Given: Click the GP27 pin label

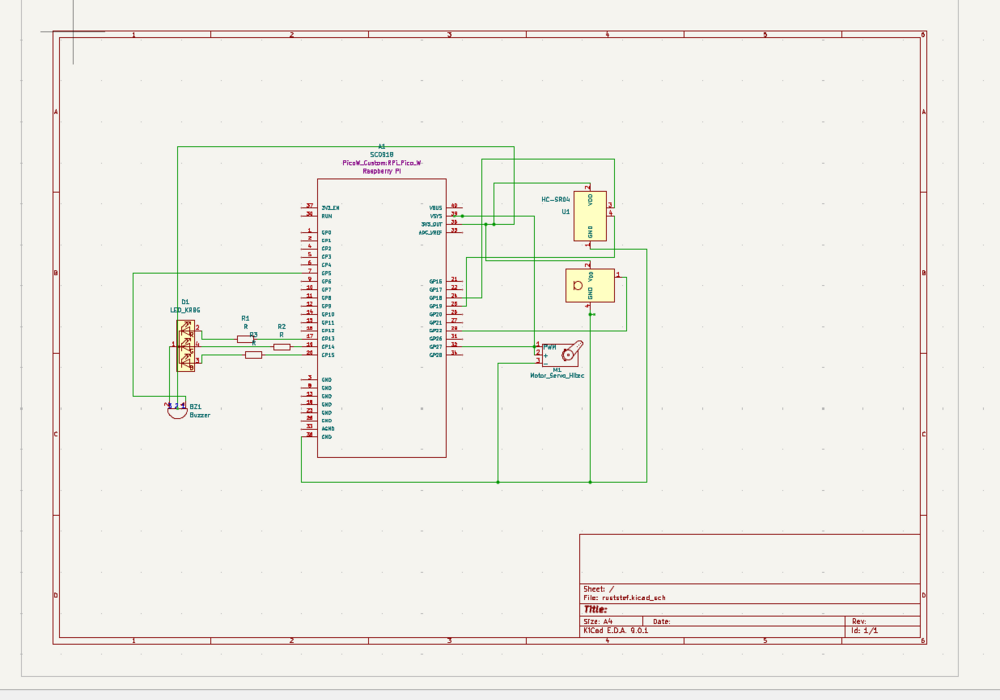Looking at the screenshot, I should (x=436, y=347).
